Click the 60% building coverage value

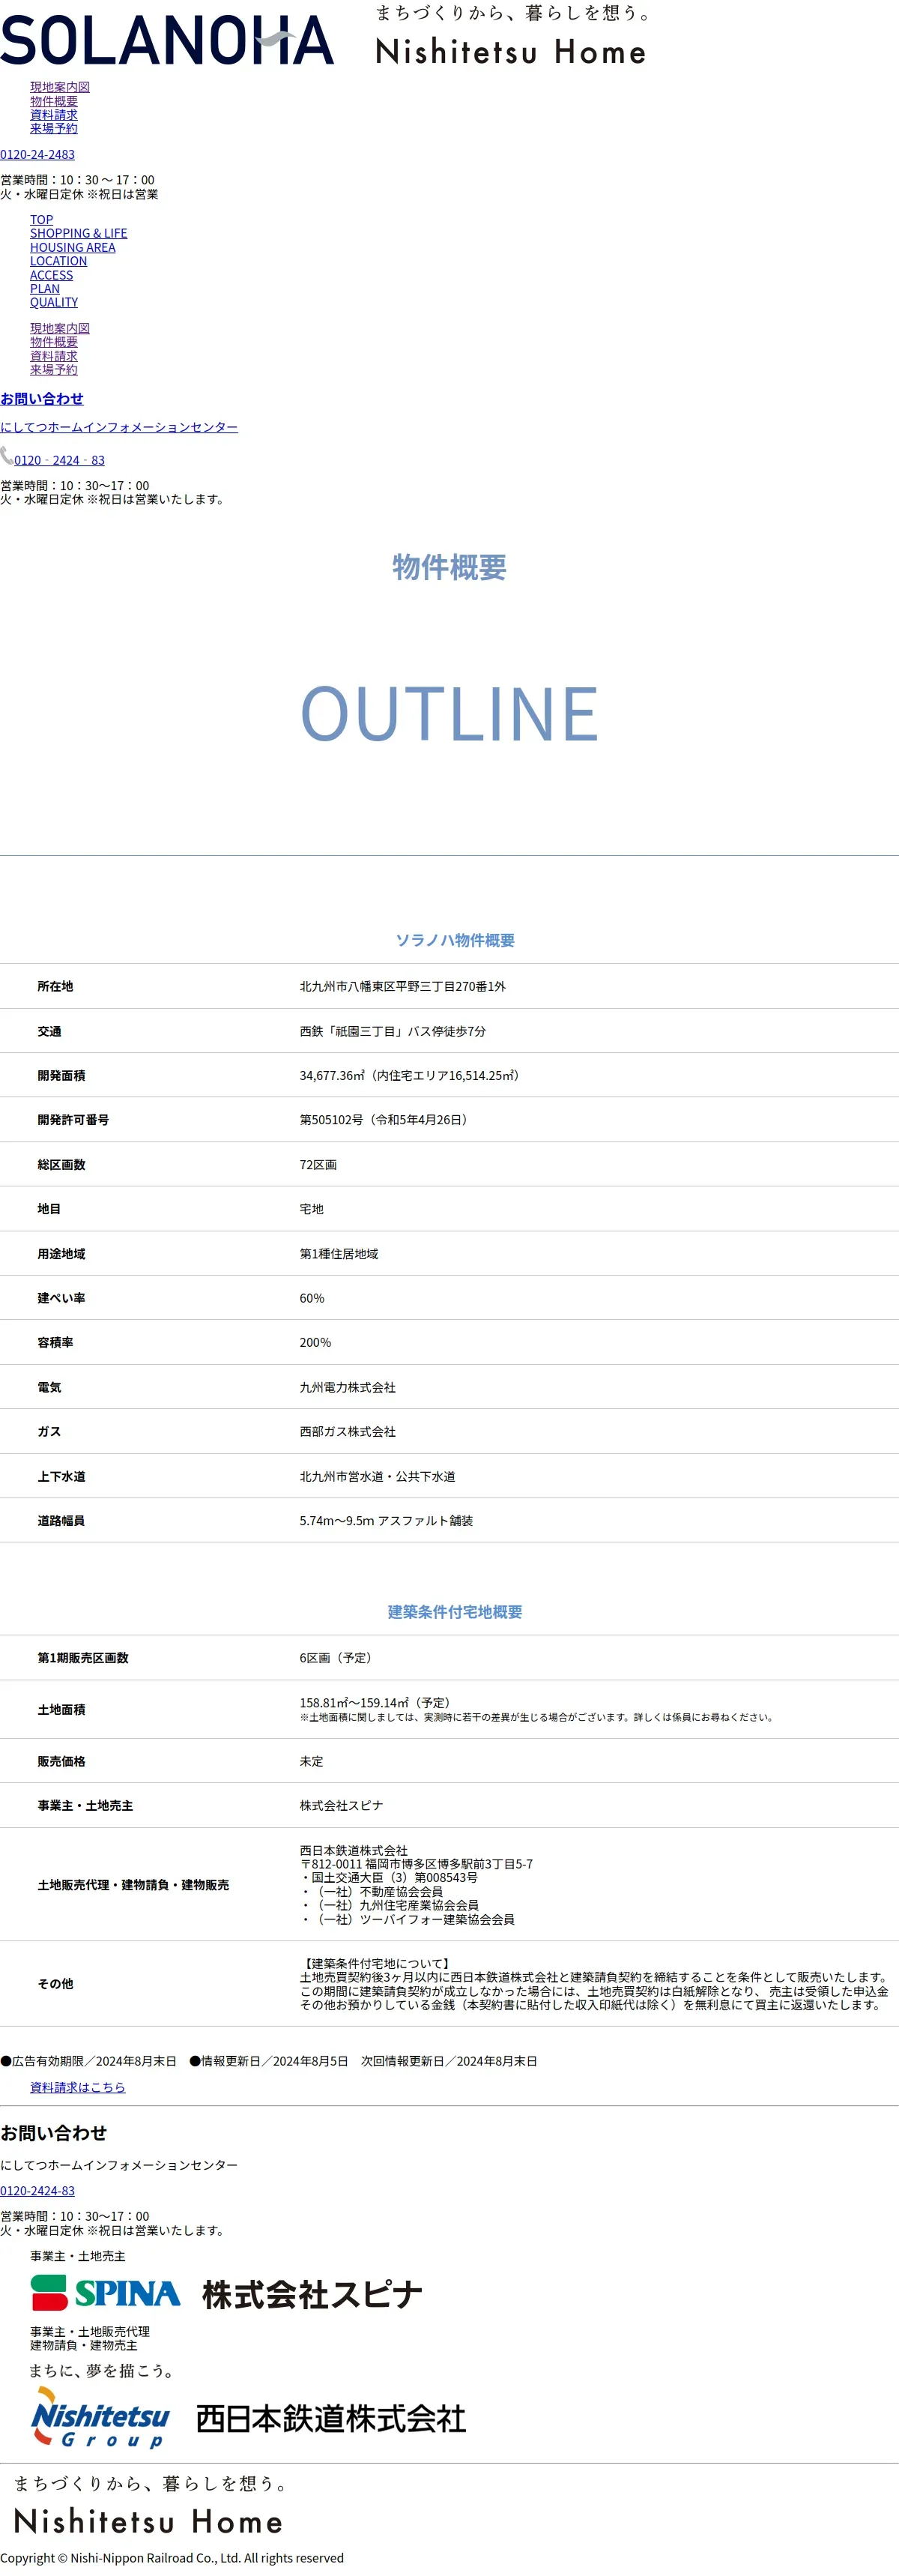click(312, 1298)
